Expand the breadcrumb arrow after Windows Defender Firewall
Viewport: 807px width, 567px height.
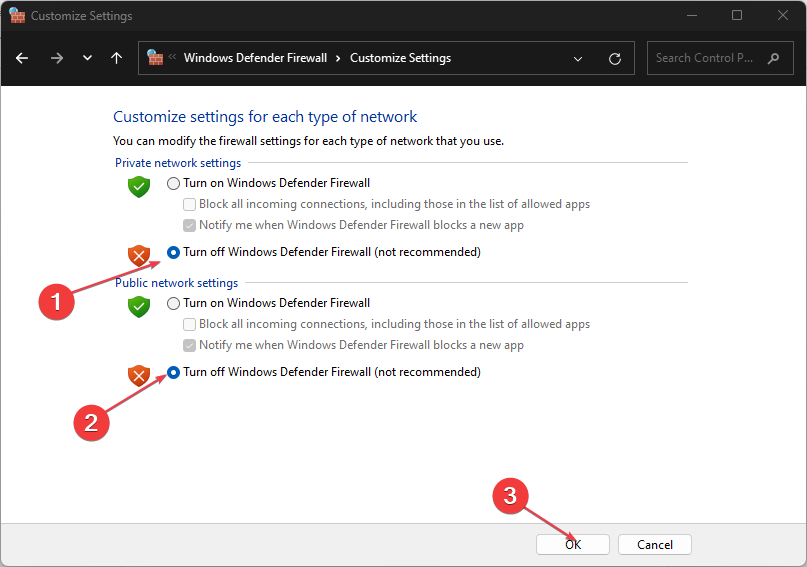pyautogui.click(x=339, y=58)
